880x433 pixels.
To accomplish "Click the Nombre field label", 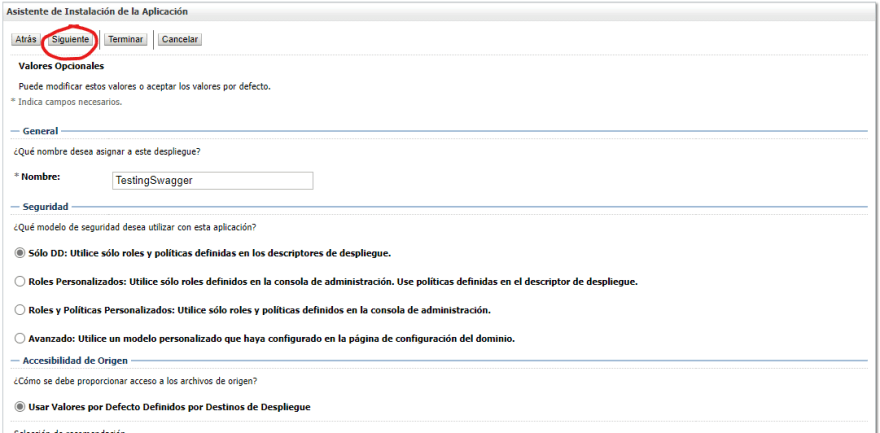I will [x=40, y=177].
